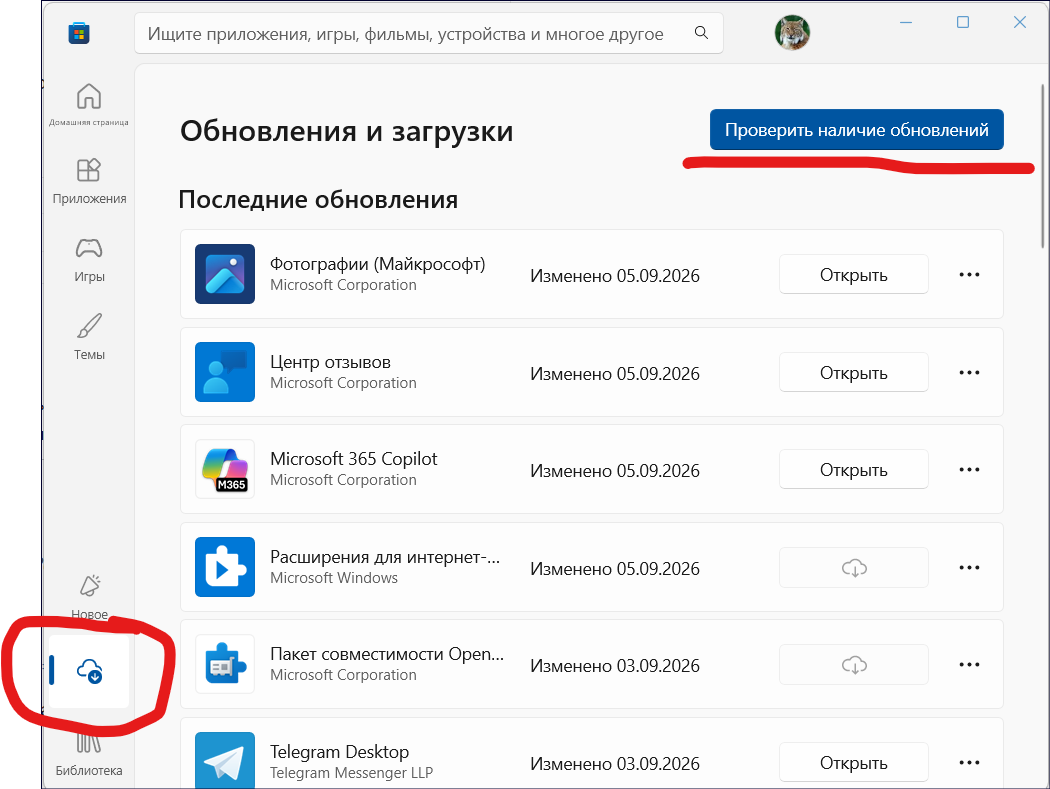Viewport: 1050px width, 789px height.
Task: Open more options for Пакет совместимости Open
Action: [x=969, y=664]
